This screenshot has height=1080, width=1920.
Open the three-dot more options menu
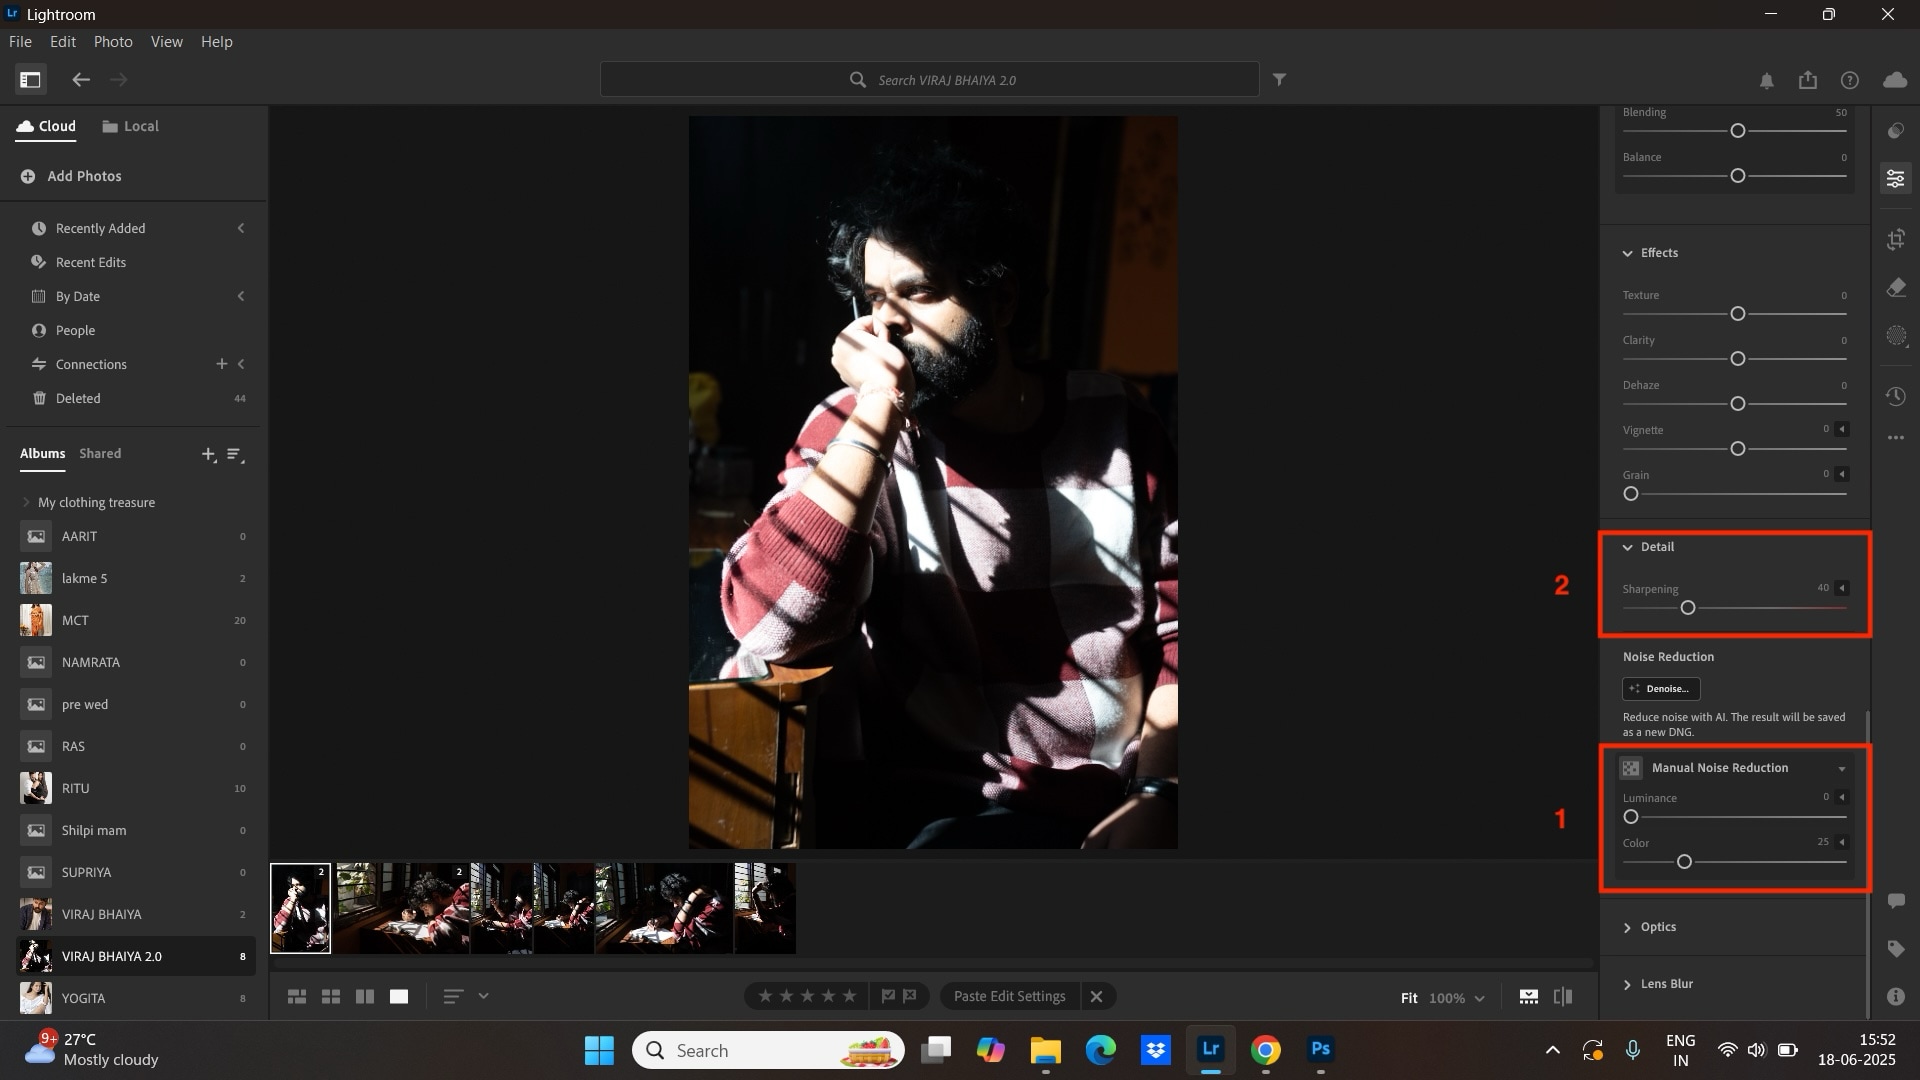point(1896,438)
